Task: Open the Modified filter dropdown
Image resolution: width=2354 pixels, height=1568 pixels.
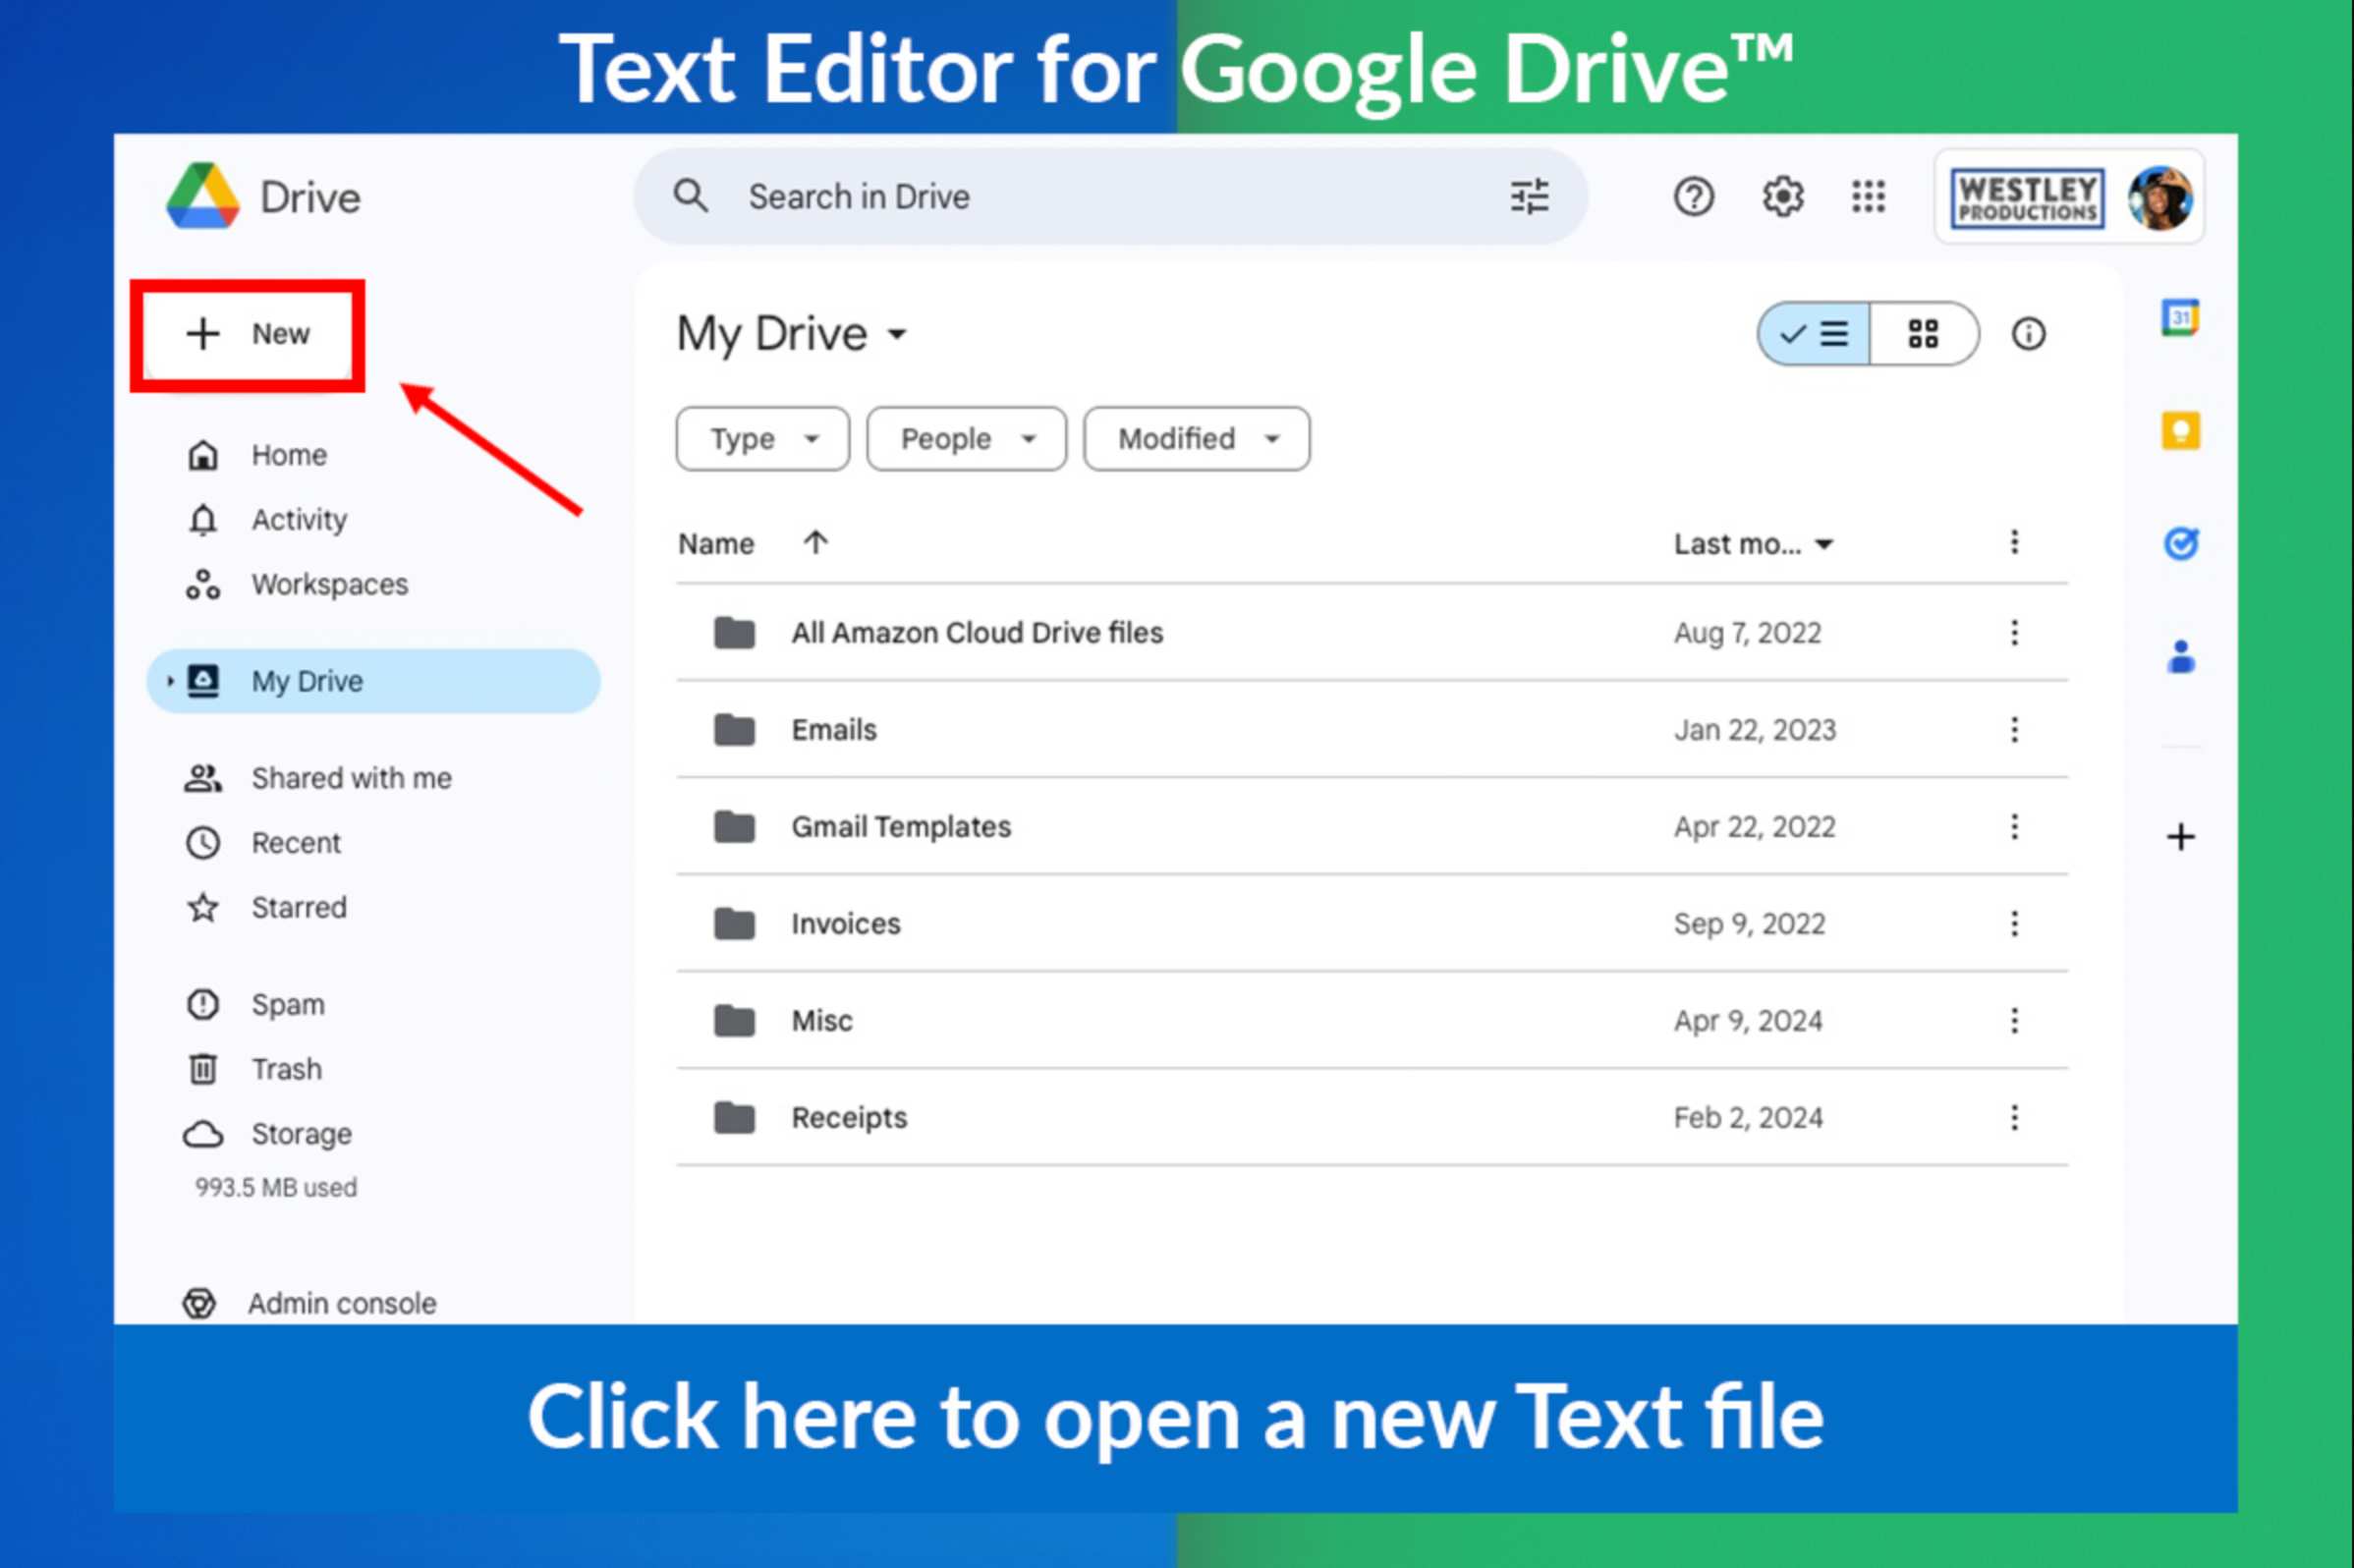Action: (x=1196, y=438)
